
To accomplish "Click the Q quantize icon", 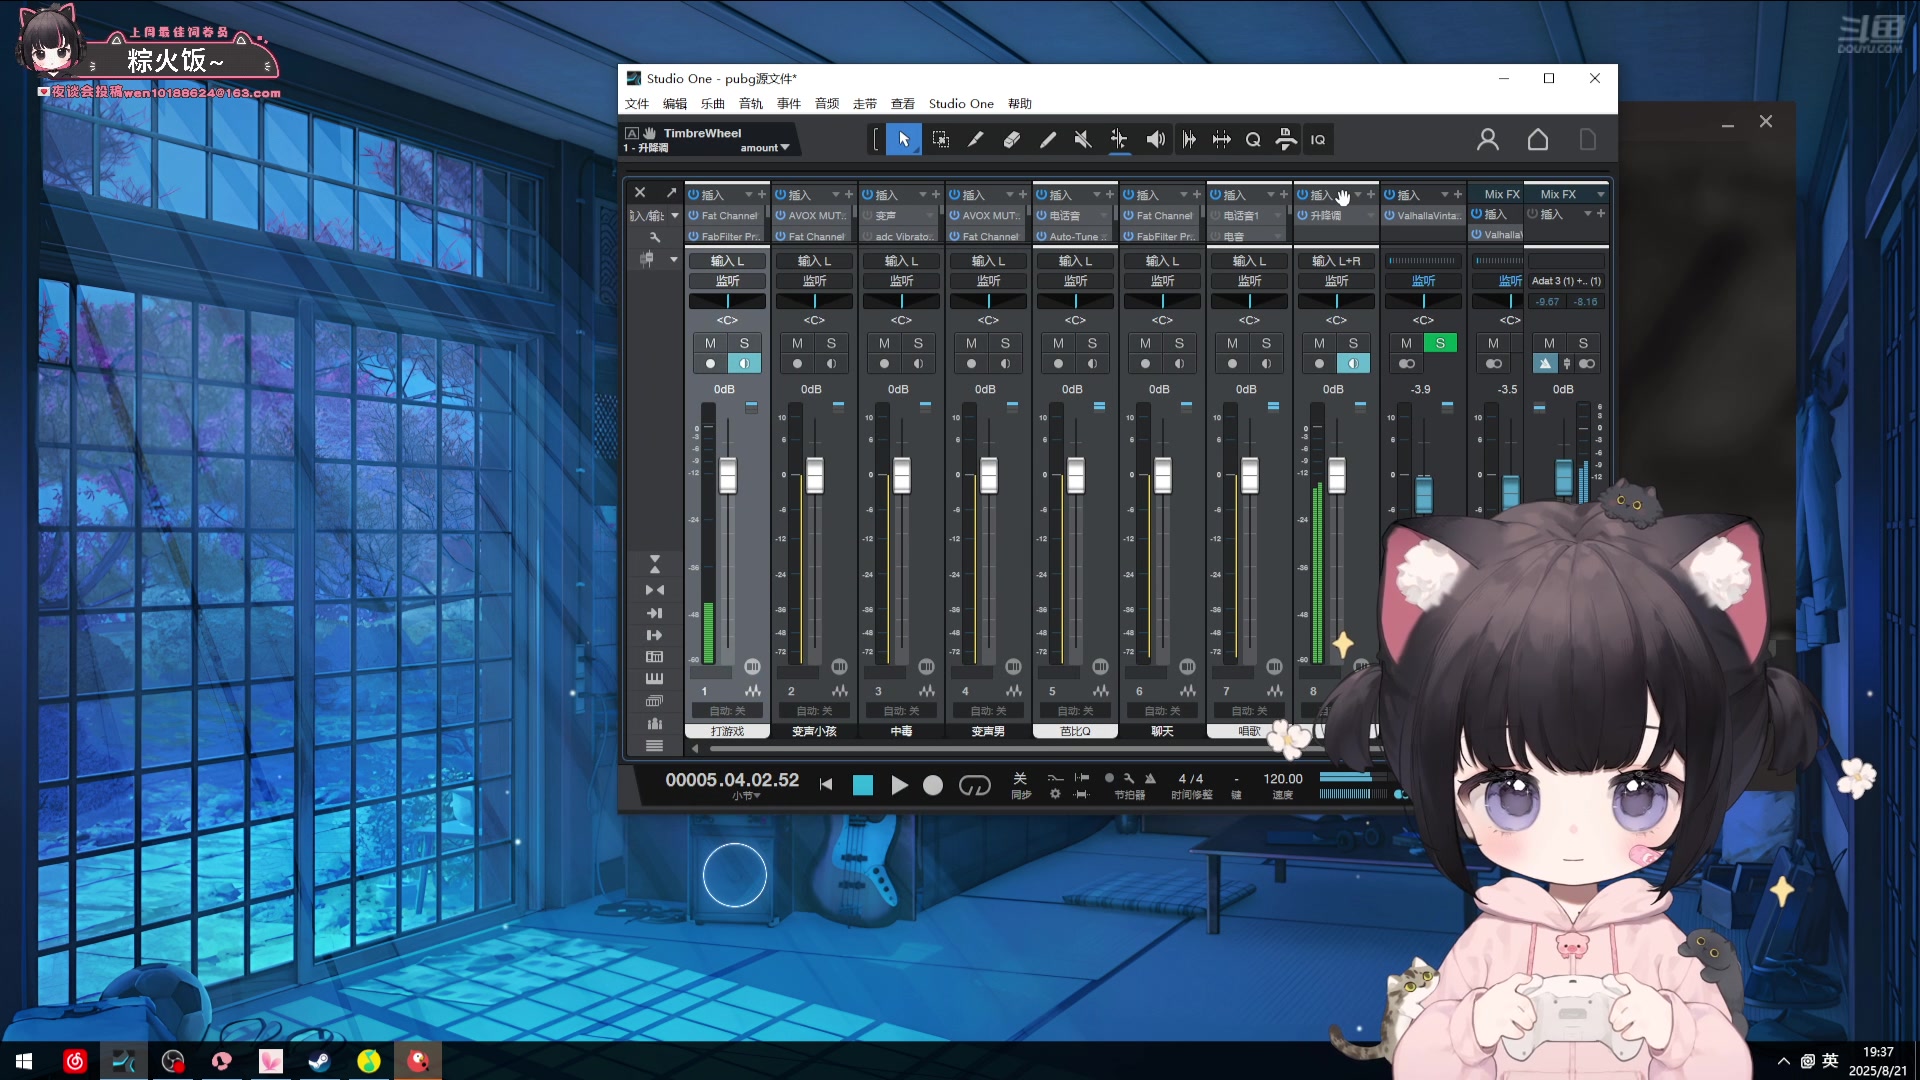I will point(1253,140).
